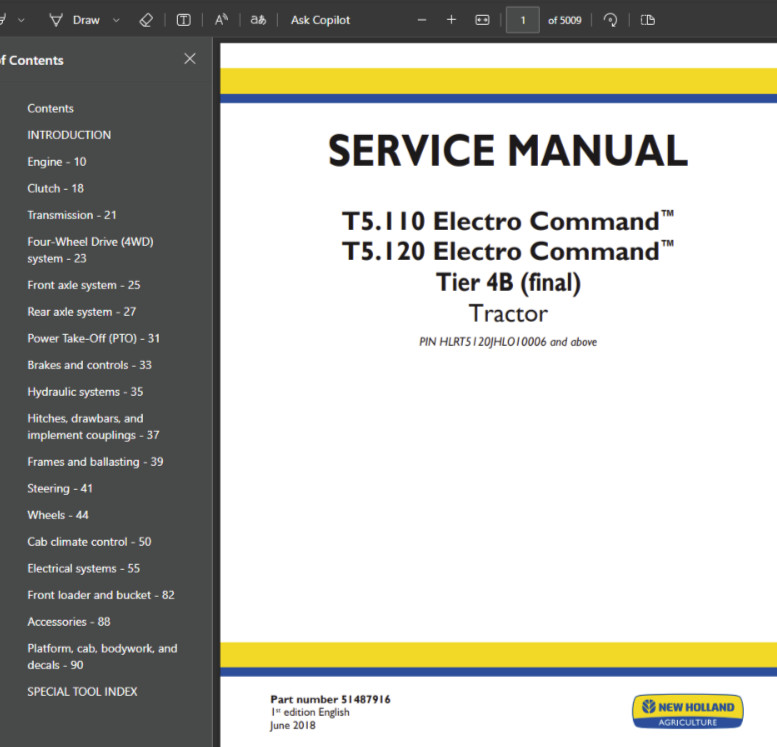
Task: Open the Contents entry in the outline
Action: pyautogui.click(x=51, y=109)
